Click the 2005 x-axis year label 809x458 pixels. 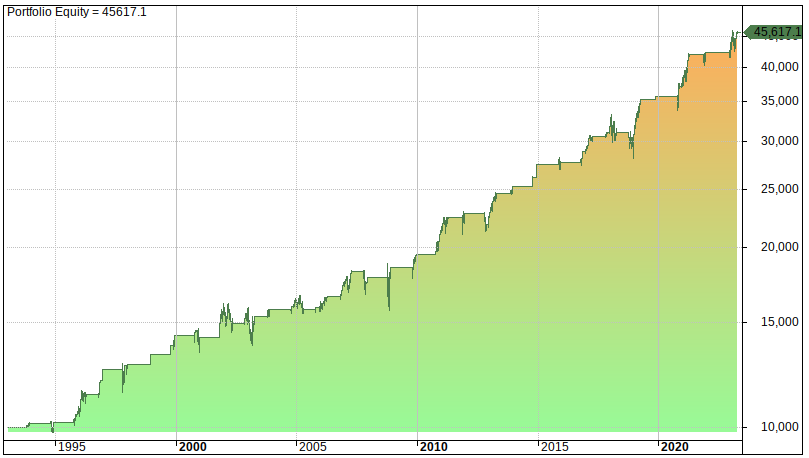(313, 447)
